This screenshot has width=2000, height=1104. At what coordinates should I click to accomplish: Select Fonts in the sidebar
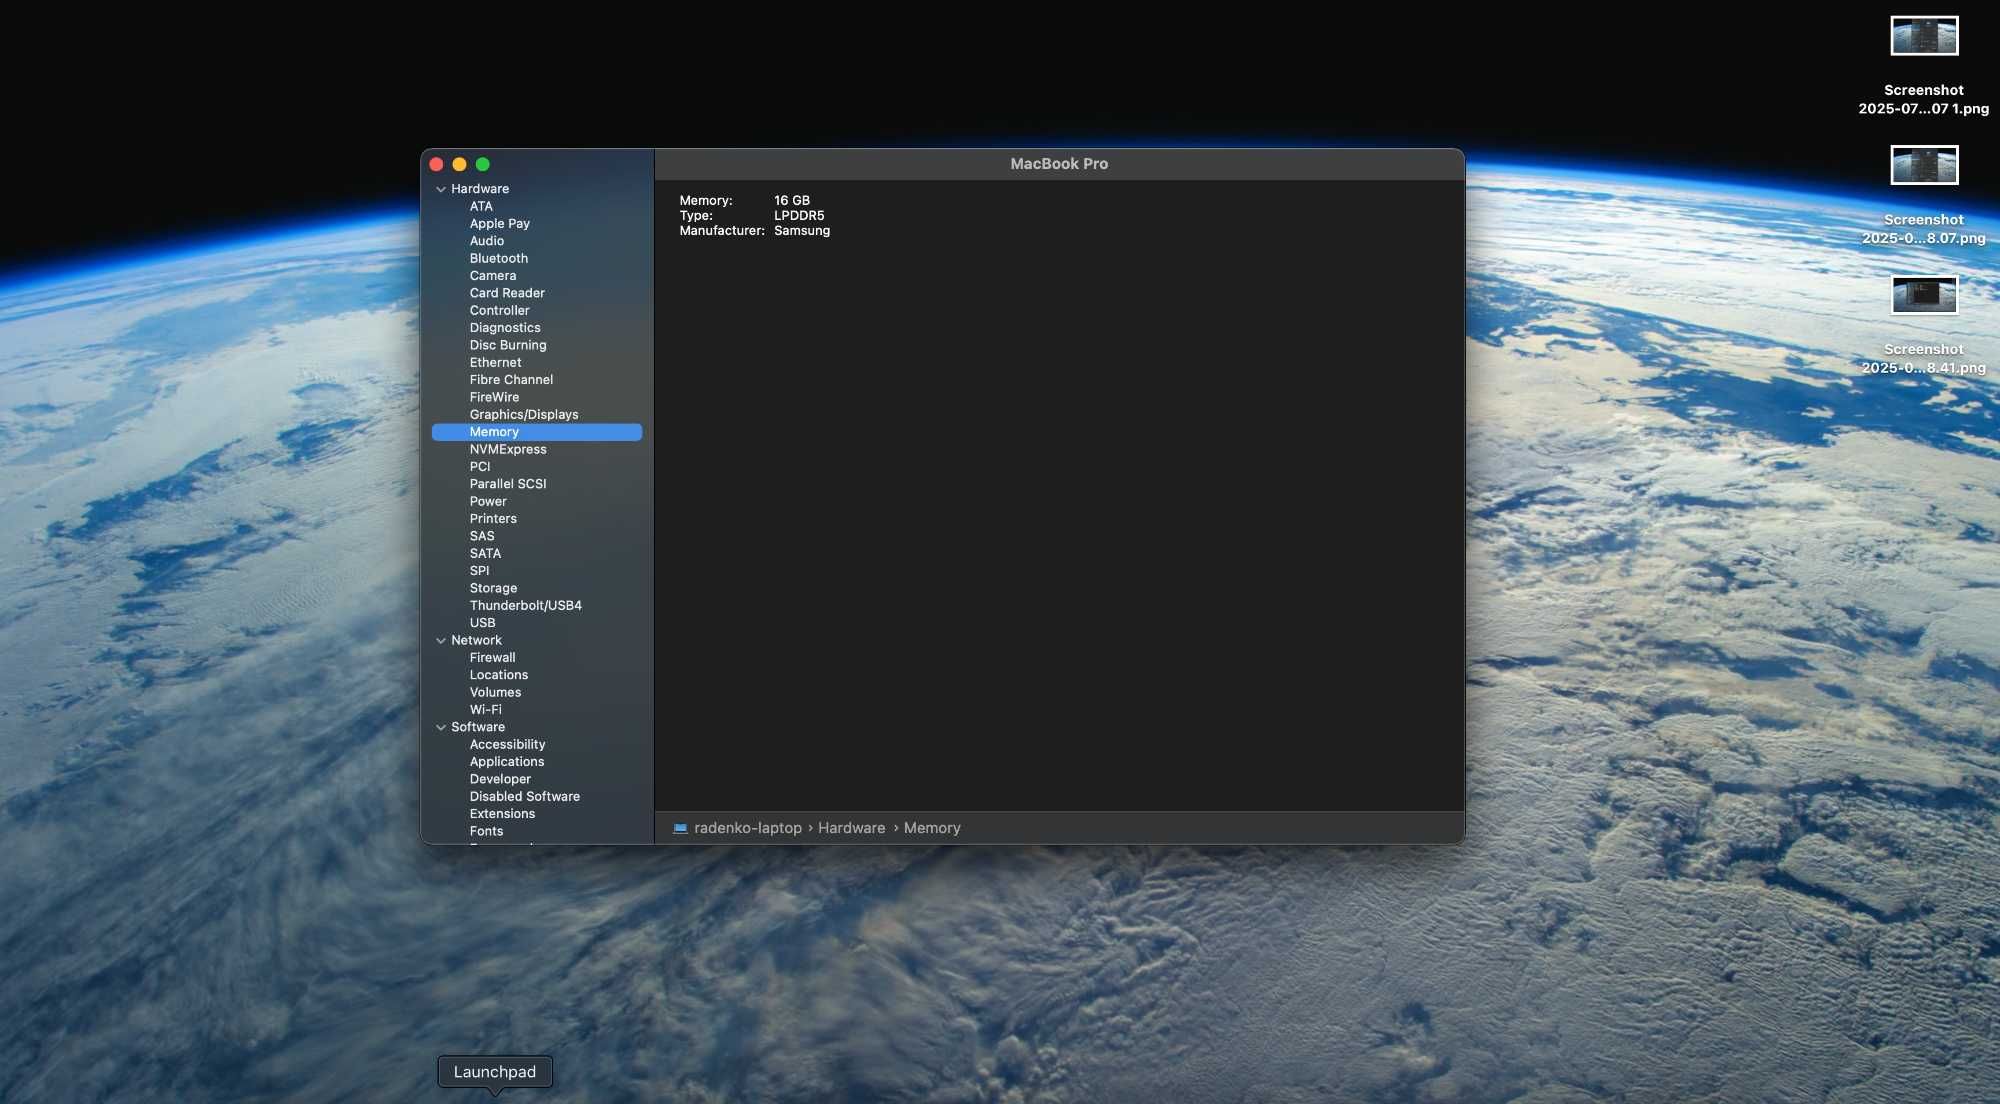[x=486, y=832]
